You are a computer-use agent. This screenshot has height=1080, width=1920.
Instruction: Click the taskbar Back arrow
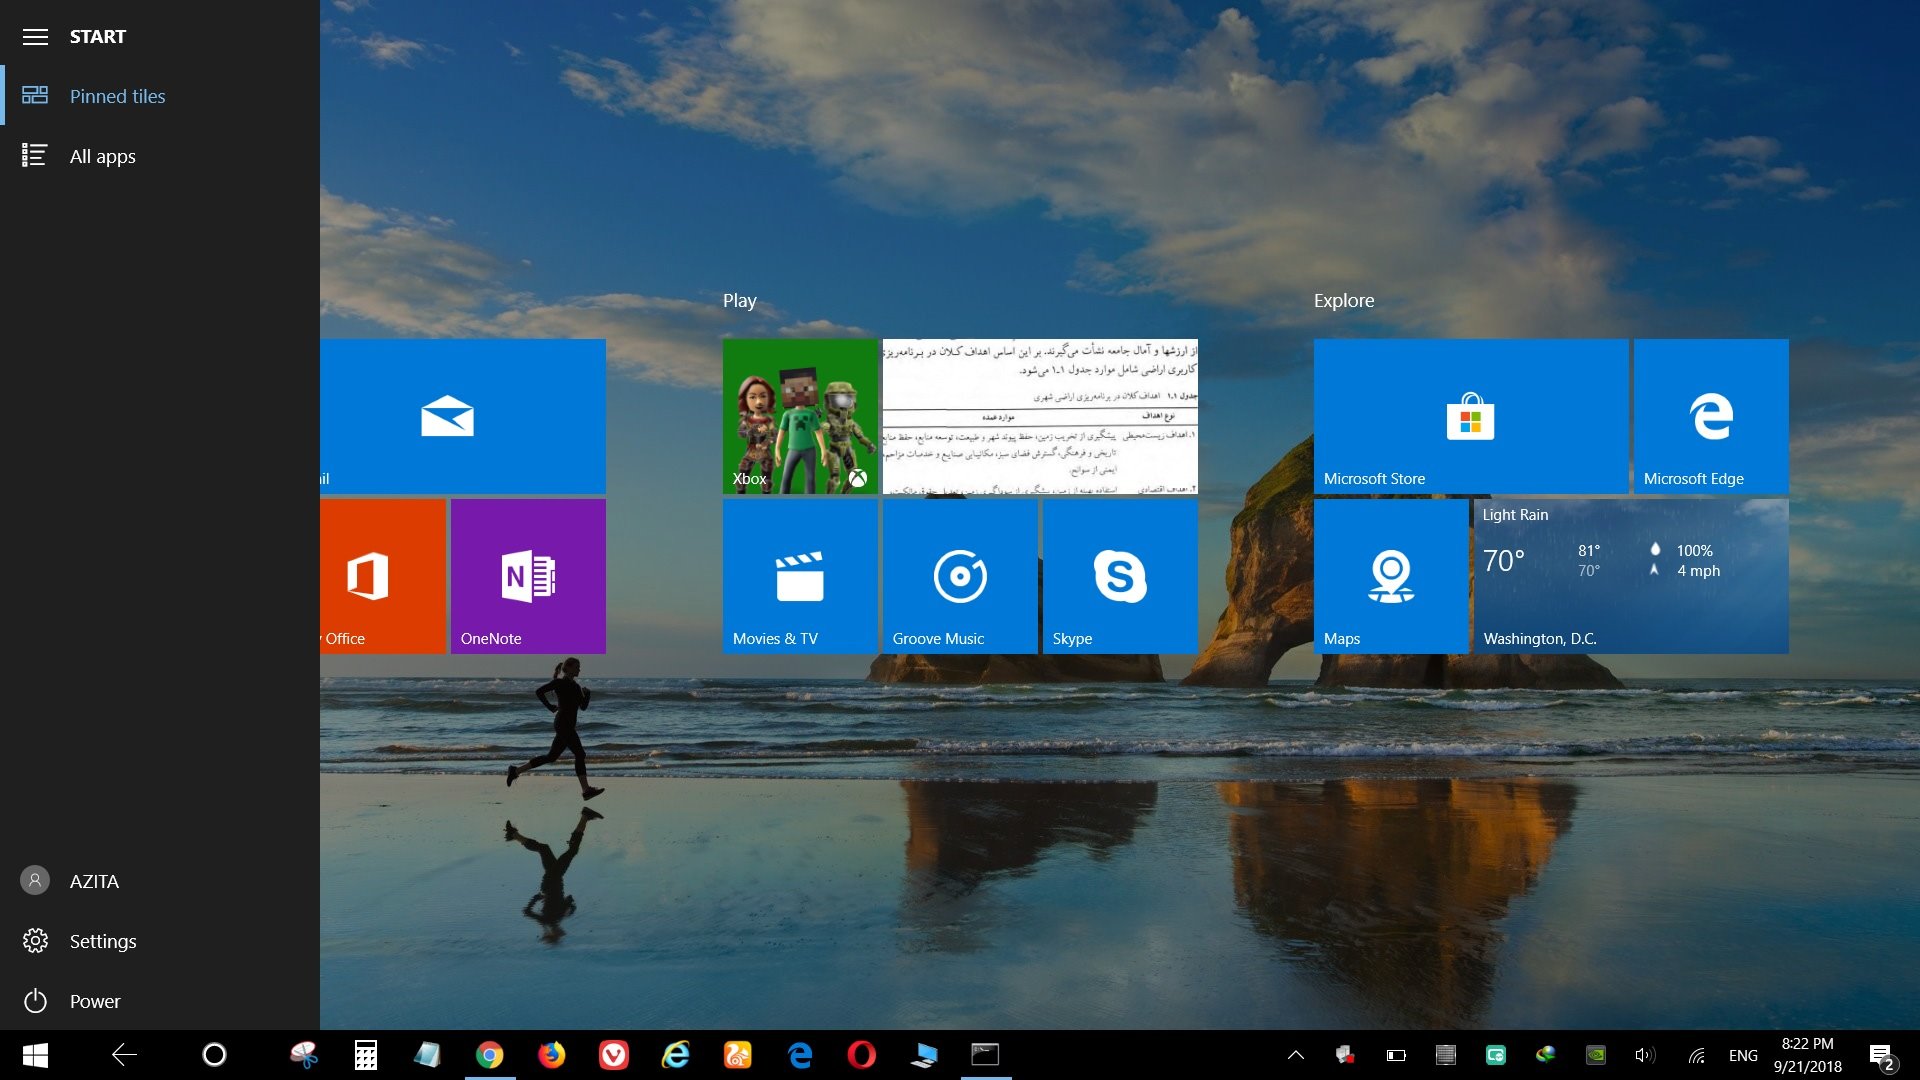click(124, 1055)
